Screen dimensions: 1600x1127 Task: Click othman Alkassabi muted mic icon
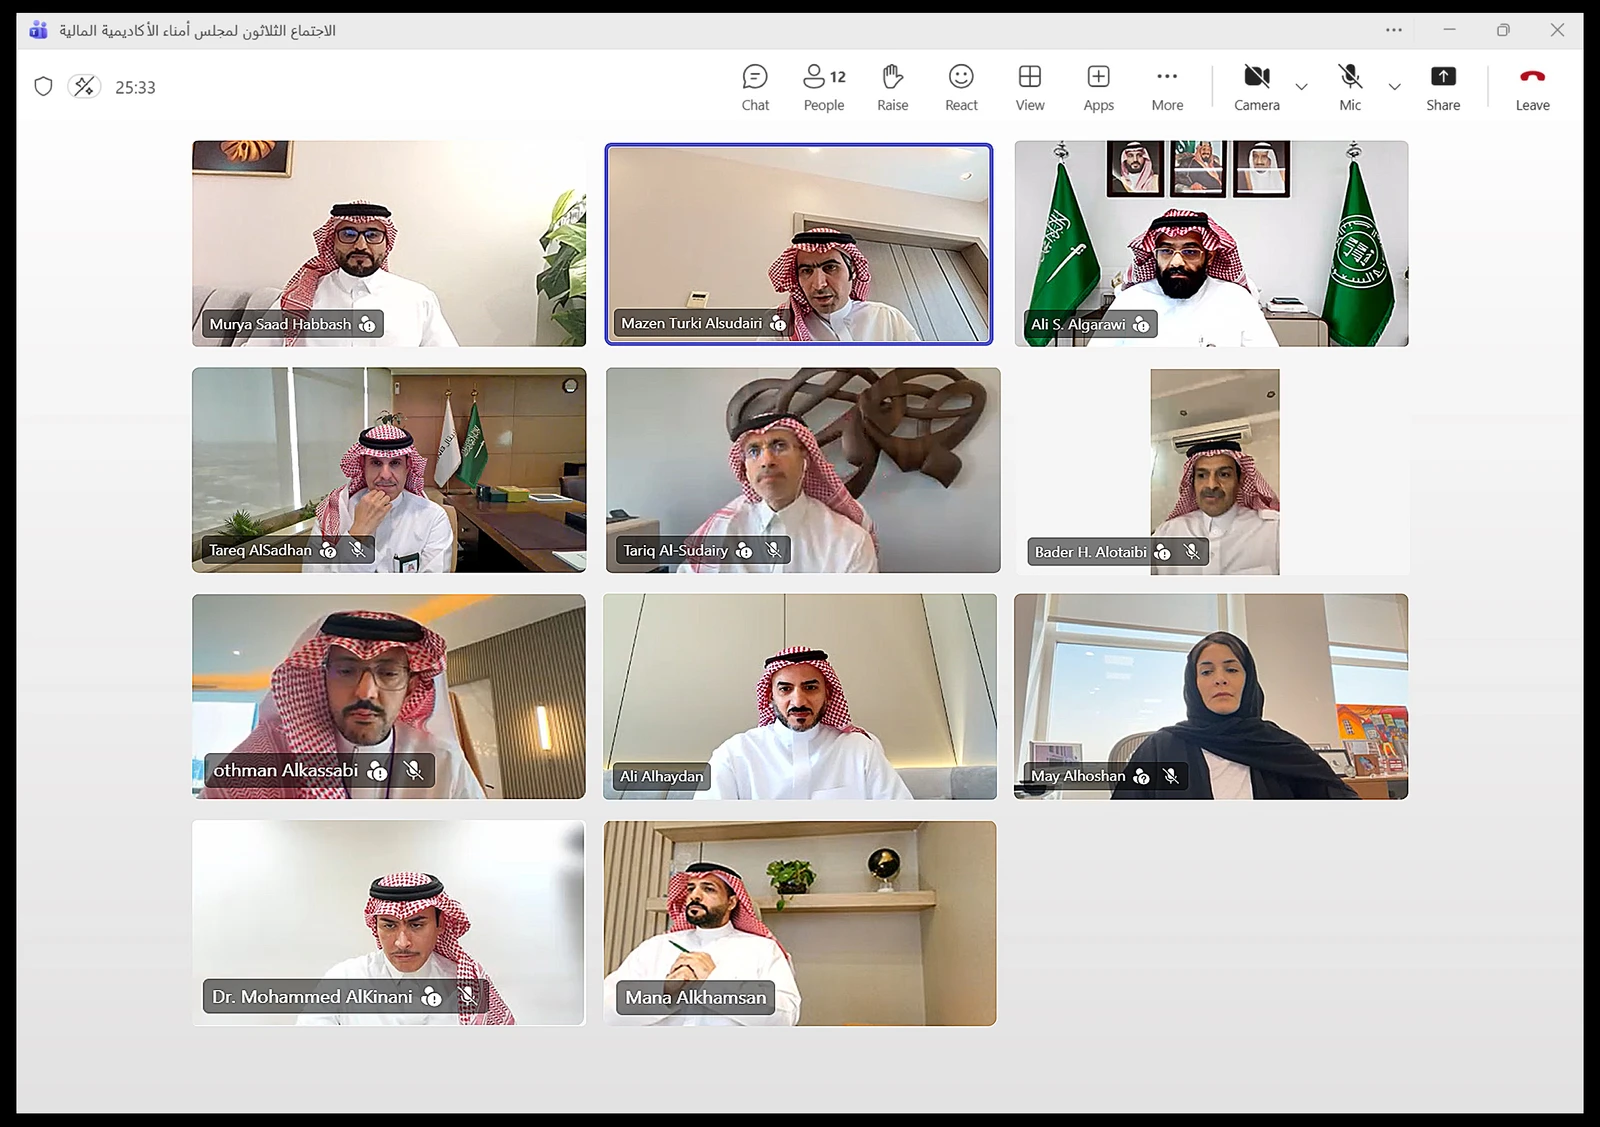click(413, 770)
